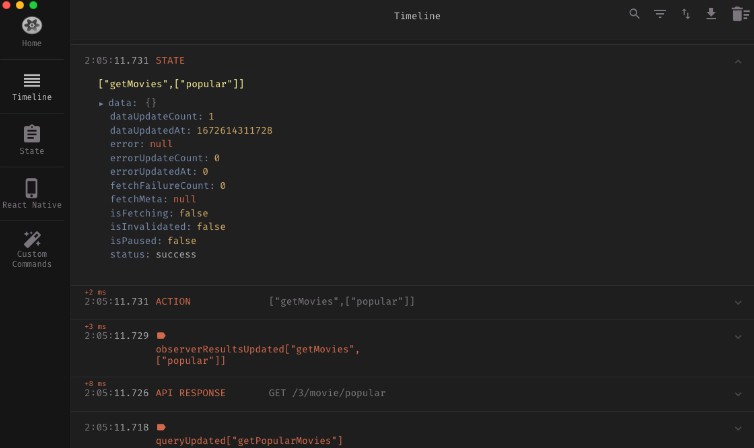
Task: Click the fetchFailureCount: 0 row
Action: (x=167, y=185)
